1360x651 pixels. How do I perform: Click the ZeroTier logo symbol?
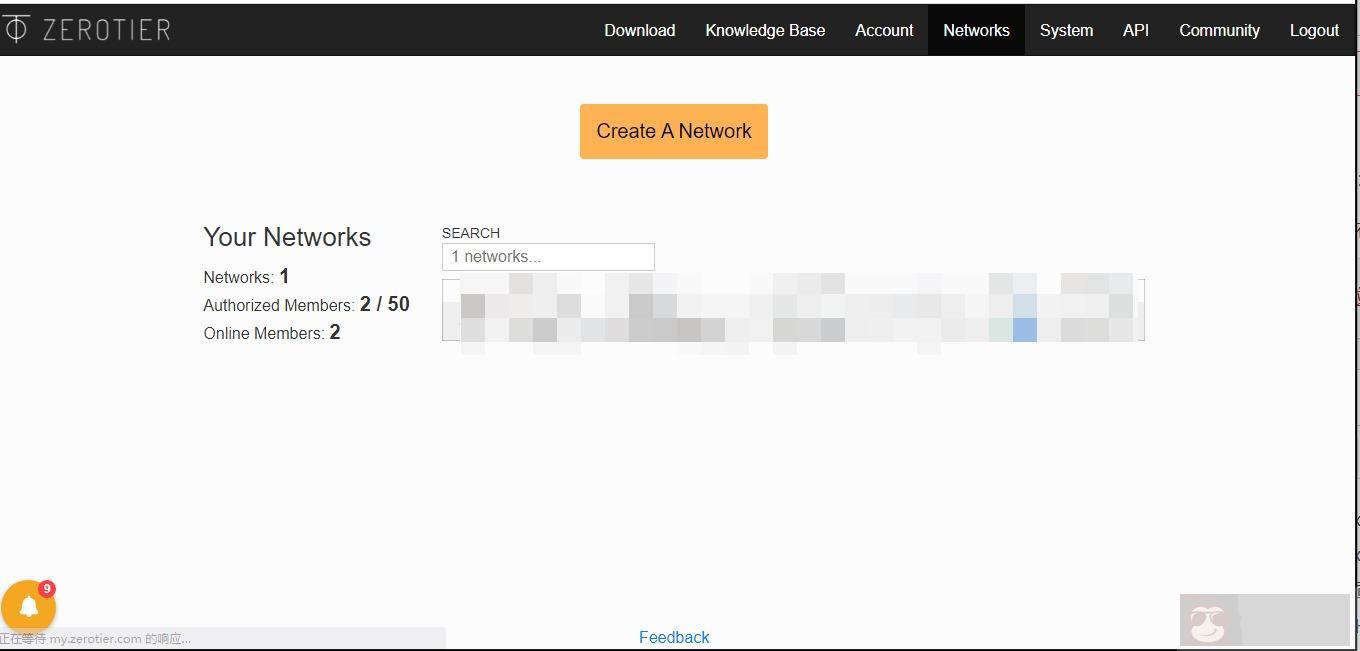click(x=16, y=29)
